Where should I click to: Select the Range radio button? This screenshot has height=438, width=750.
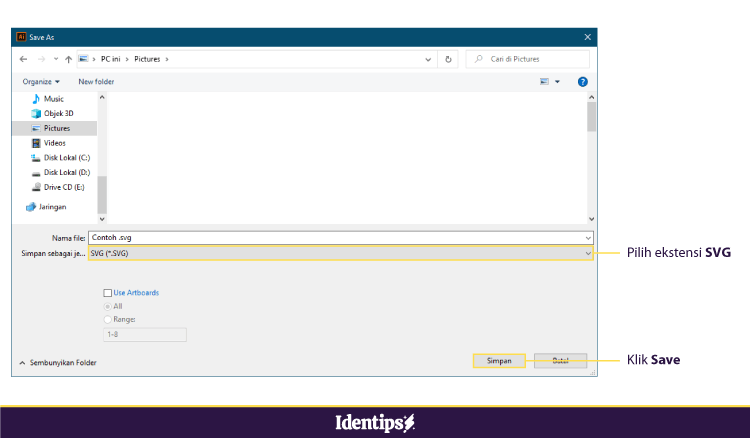click(108, 319)
